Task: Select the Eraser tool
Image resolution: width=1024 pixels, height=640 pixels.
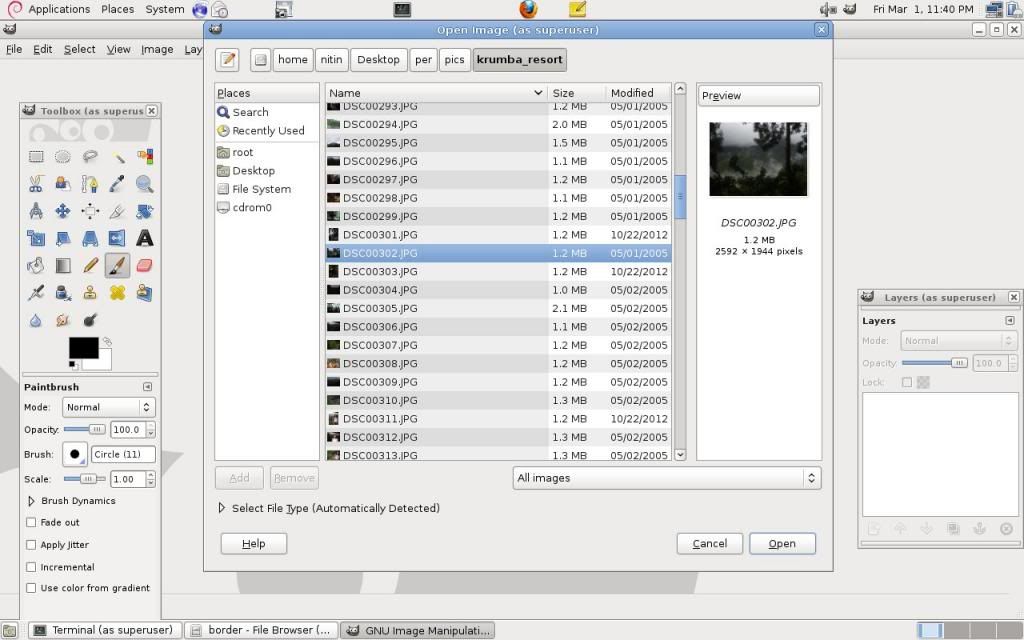Action: 144,266
